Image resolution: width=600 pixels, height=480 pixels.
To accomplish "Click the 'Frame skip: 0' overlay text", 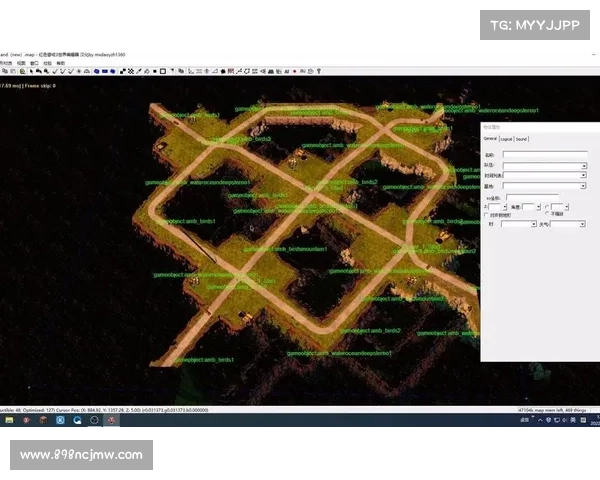I will tap(40, 86).
